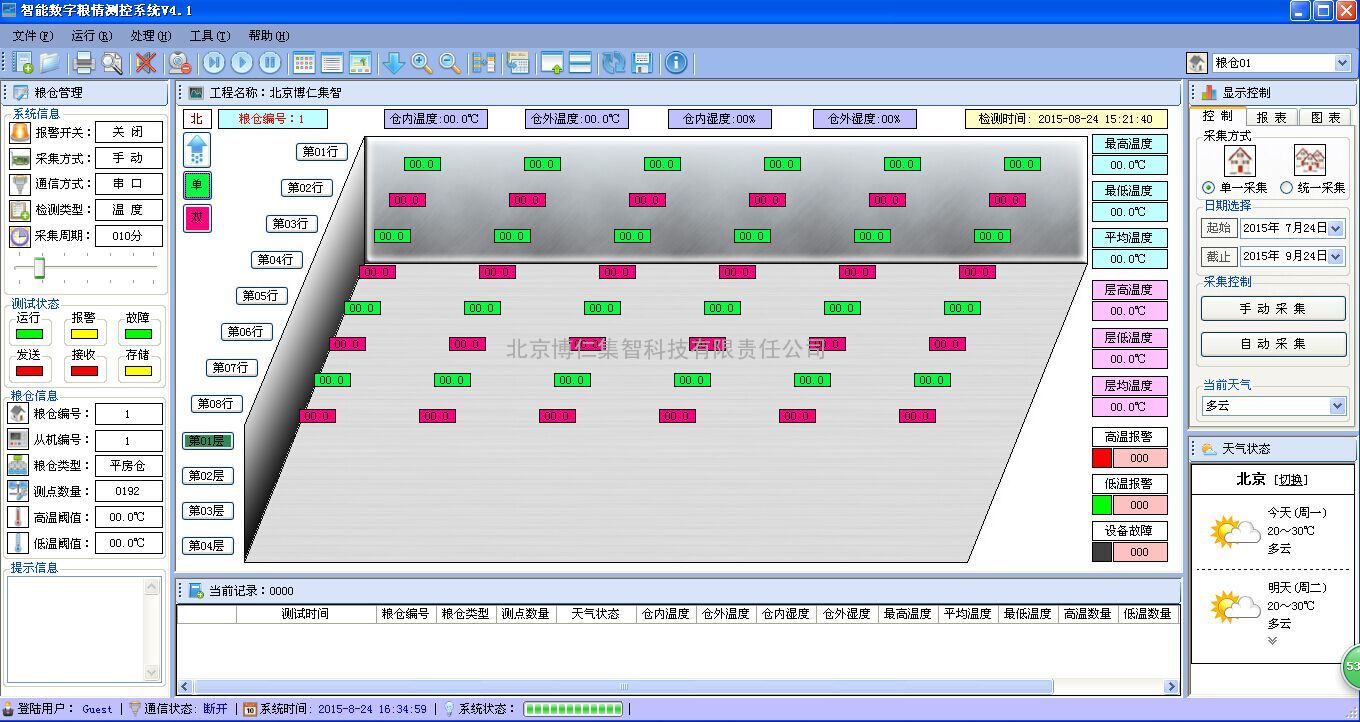Click the 测点数量 field showing 0192
The height and width of the screenshot is (722, 1360).
[129, 491]
